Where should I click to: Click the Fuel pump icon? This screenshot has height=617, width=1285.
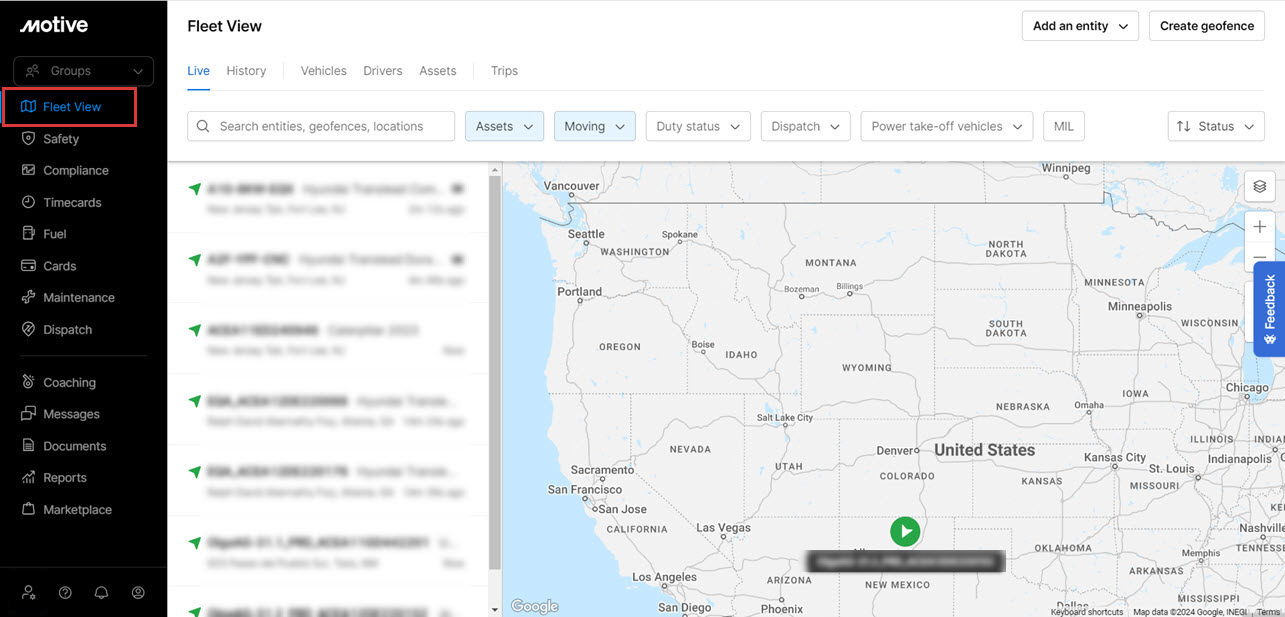28,234
